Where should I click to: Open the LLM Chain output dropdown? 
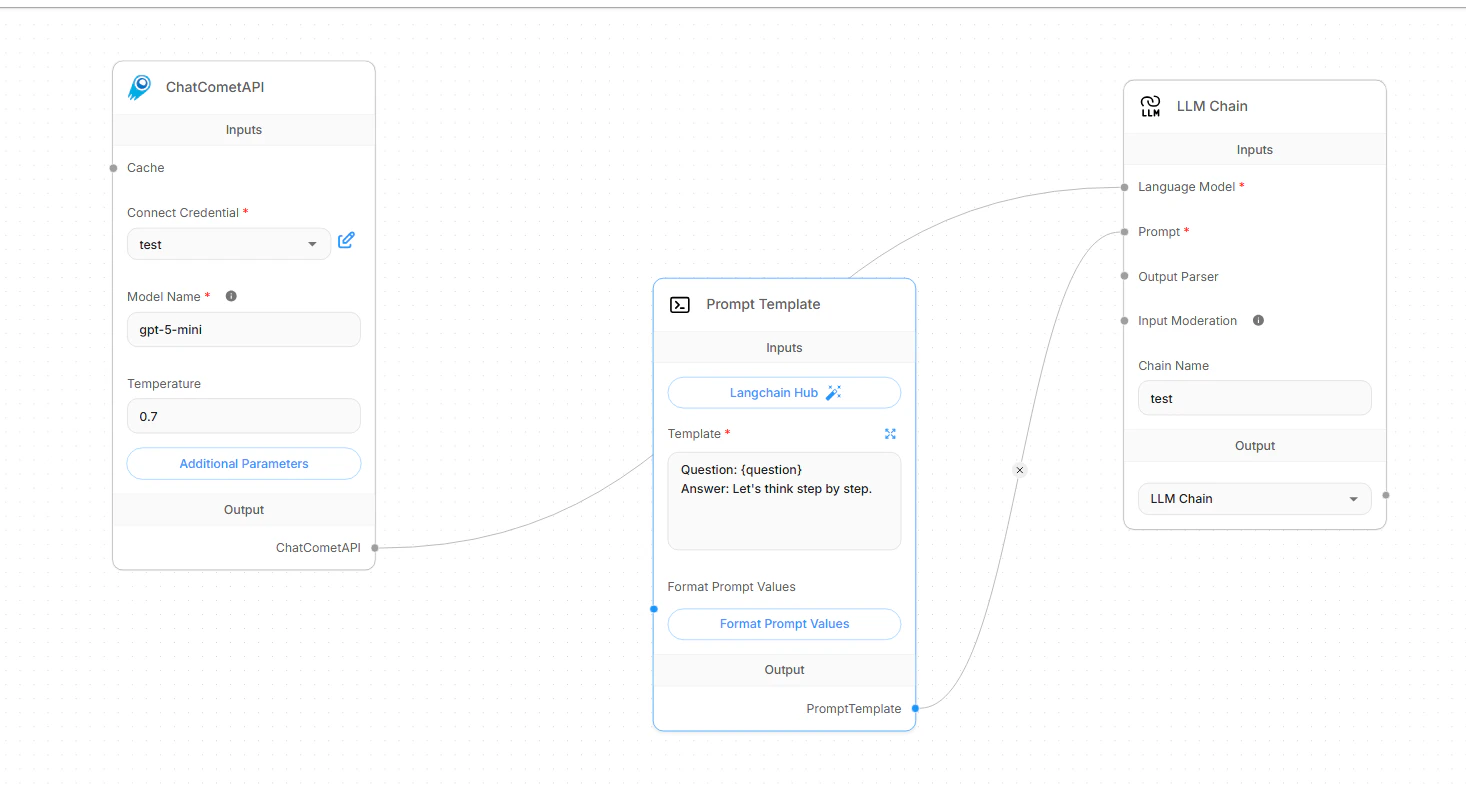point(1254,498)
